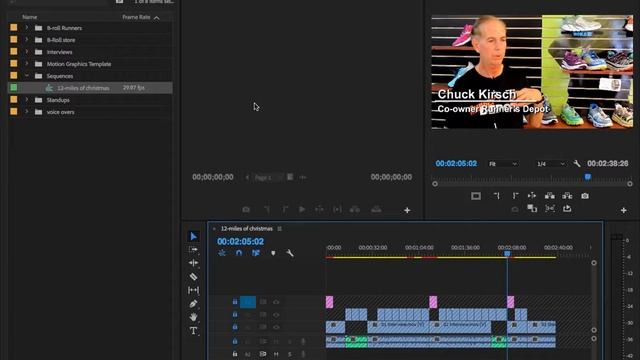Export frame with camera icon in Program Monitor
The height and width of the screenshot is (360, 640).
(585, 196)
